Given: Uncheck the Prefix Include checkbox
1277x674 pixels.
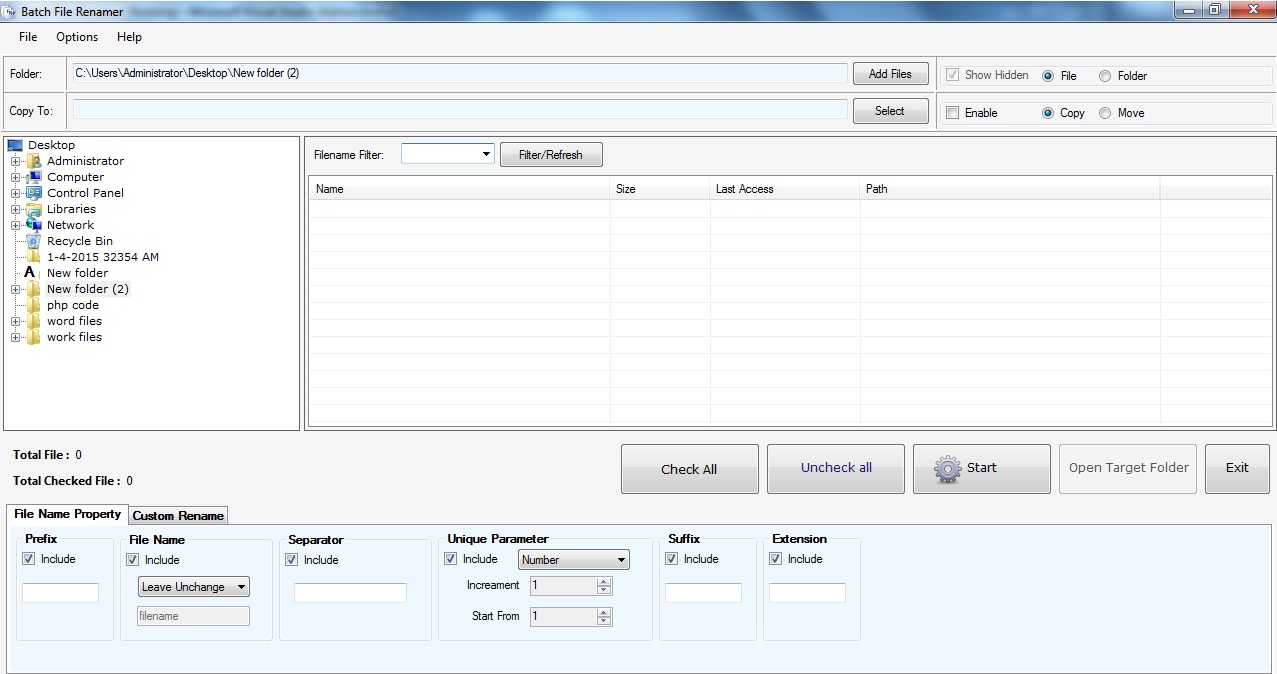Looking at the screenshot, I should coord(29,559).
